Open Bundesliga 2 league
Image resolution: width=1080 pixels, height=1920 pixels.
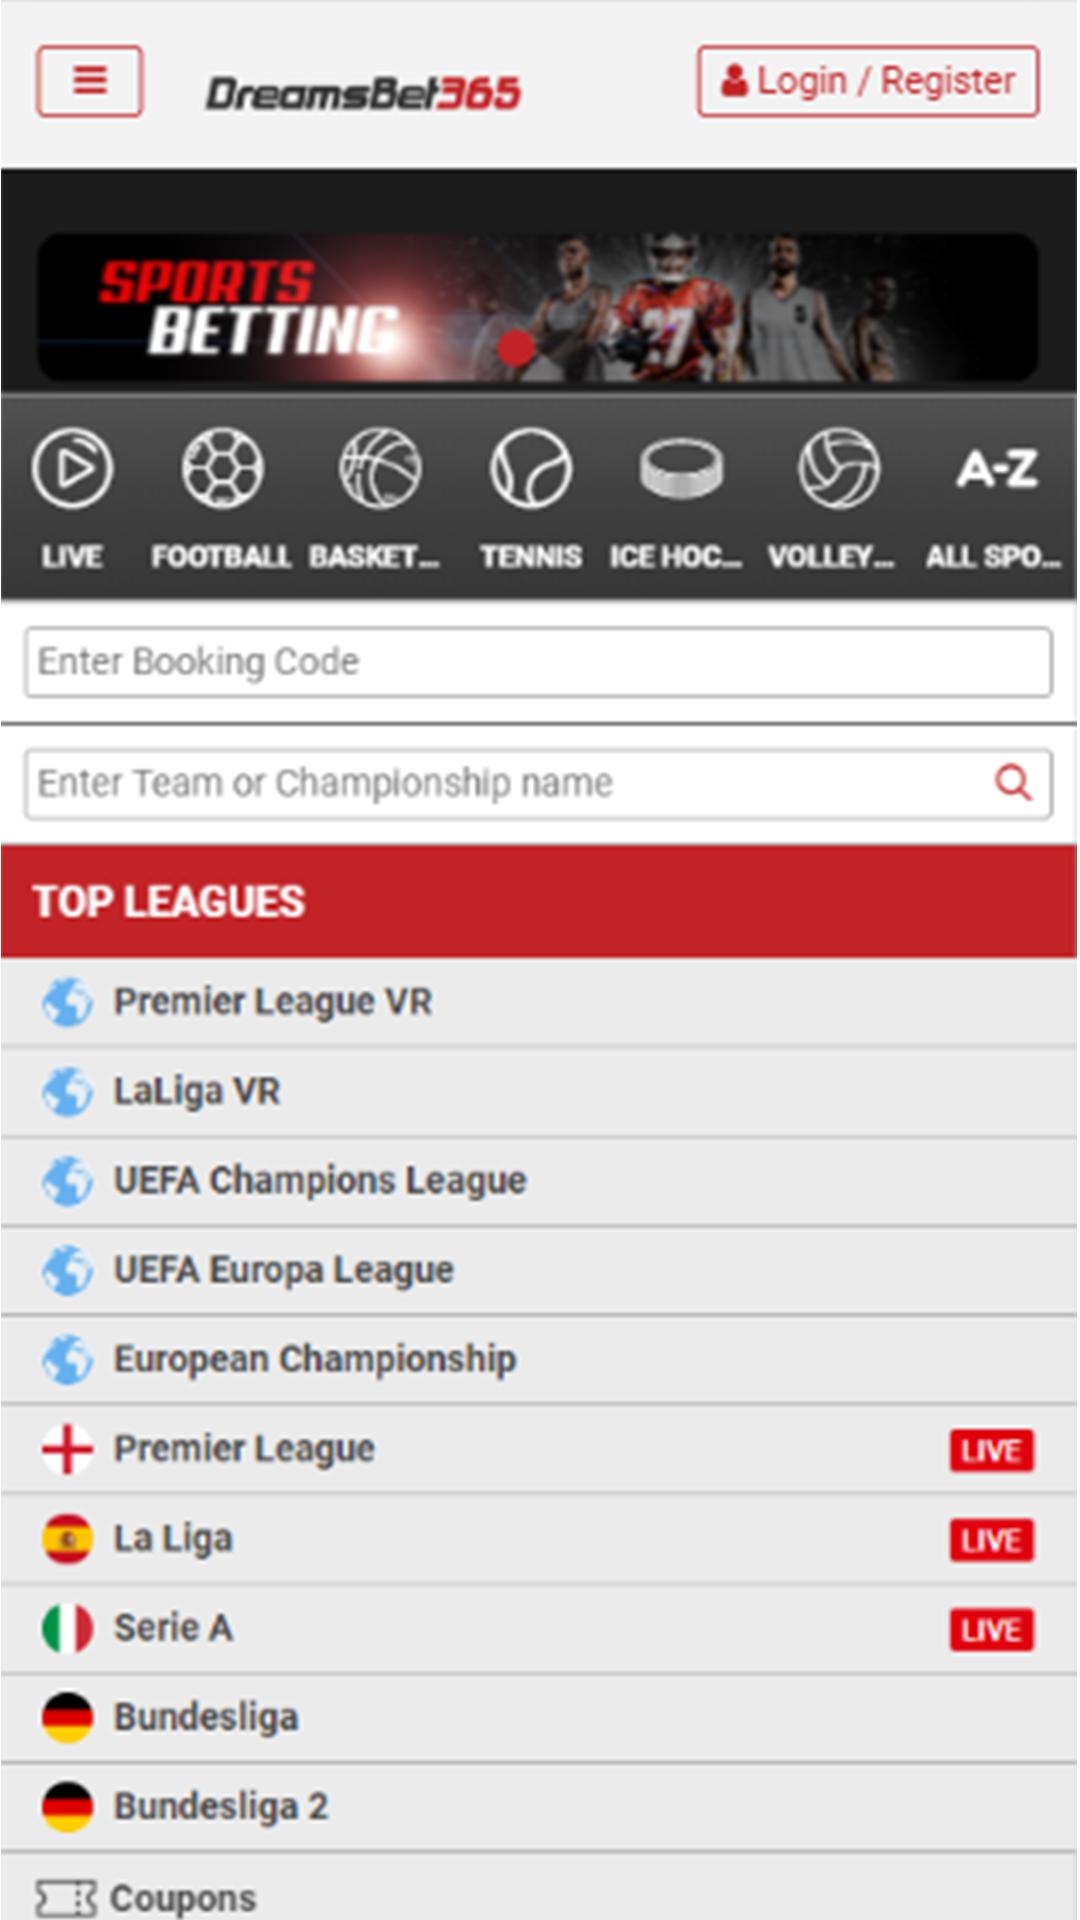(220, 1807)
